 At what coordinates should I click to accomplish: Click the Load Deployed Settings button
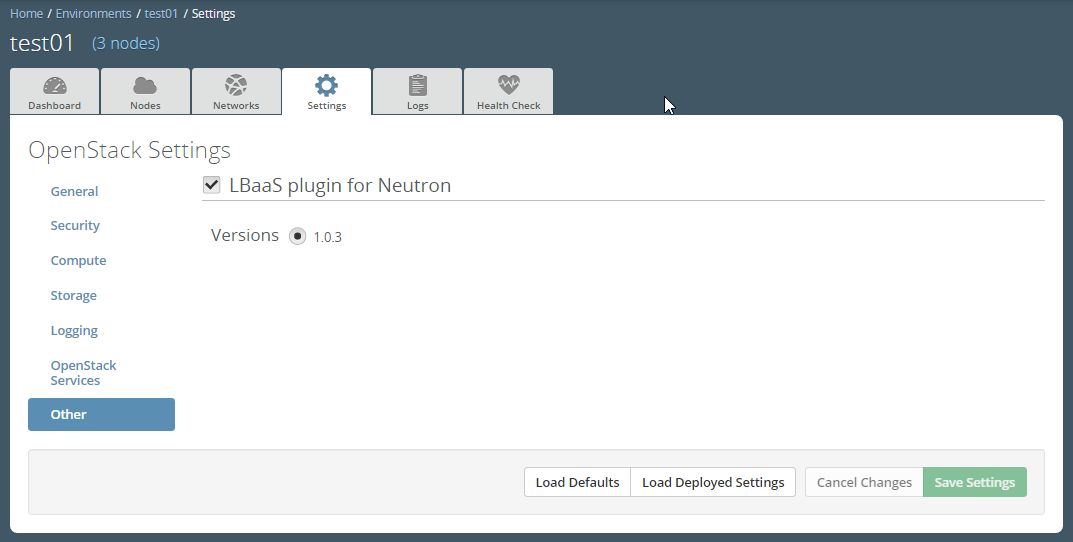(x=713, y=482)
